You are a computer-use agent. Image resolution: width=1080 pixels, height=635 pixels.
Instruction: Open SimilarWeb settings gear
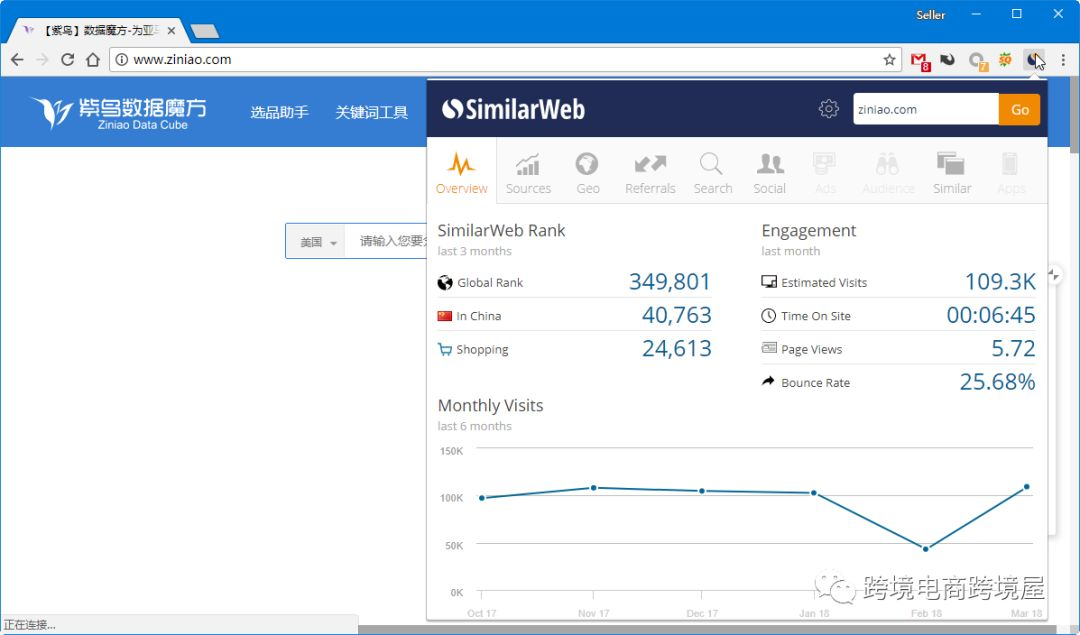829,109
